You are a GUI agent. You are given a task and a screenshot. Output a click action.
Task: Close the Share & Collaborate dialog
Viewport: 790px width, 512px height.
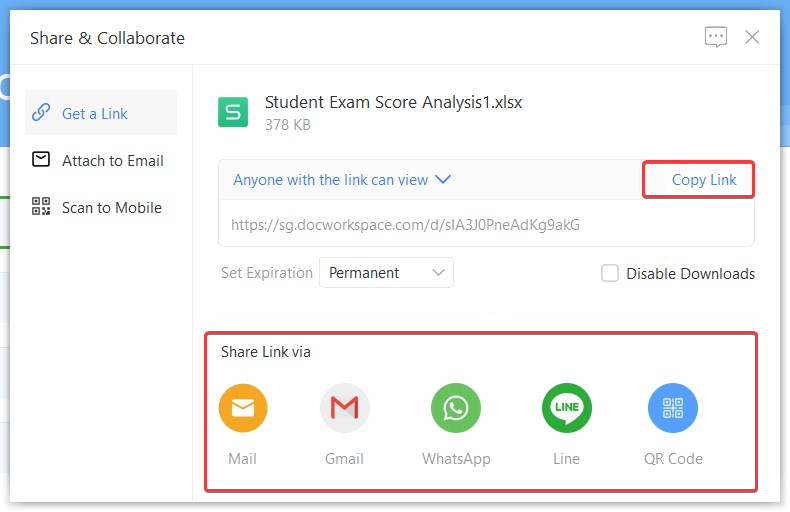pyautogui.click(x=753, y=37)
